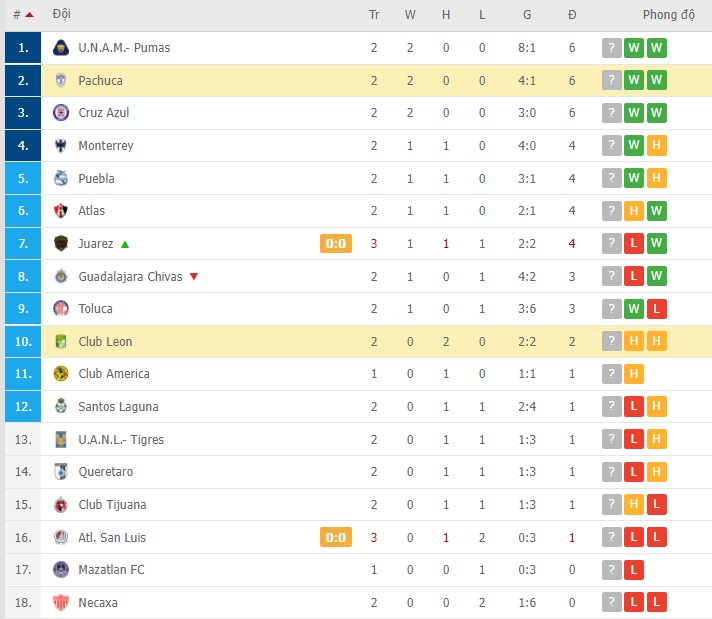This screenshot has height=619, width=712.
Task: Click the Atlas team badge
Action: (61, 211)
